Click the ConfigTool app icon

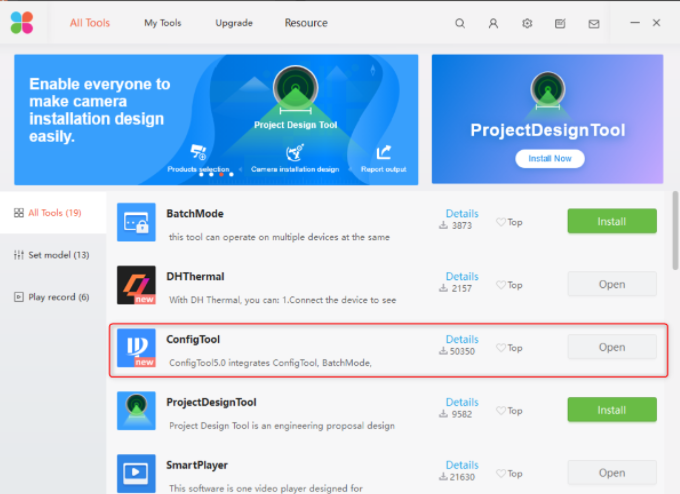(136, 347)
